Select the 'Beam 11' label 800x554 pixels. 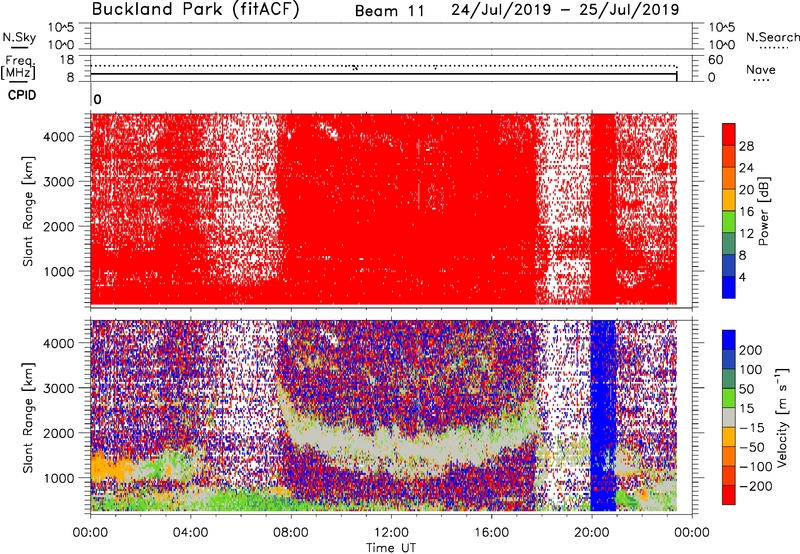[x=390, y=11]
